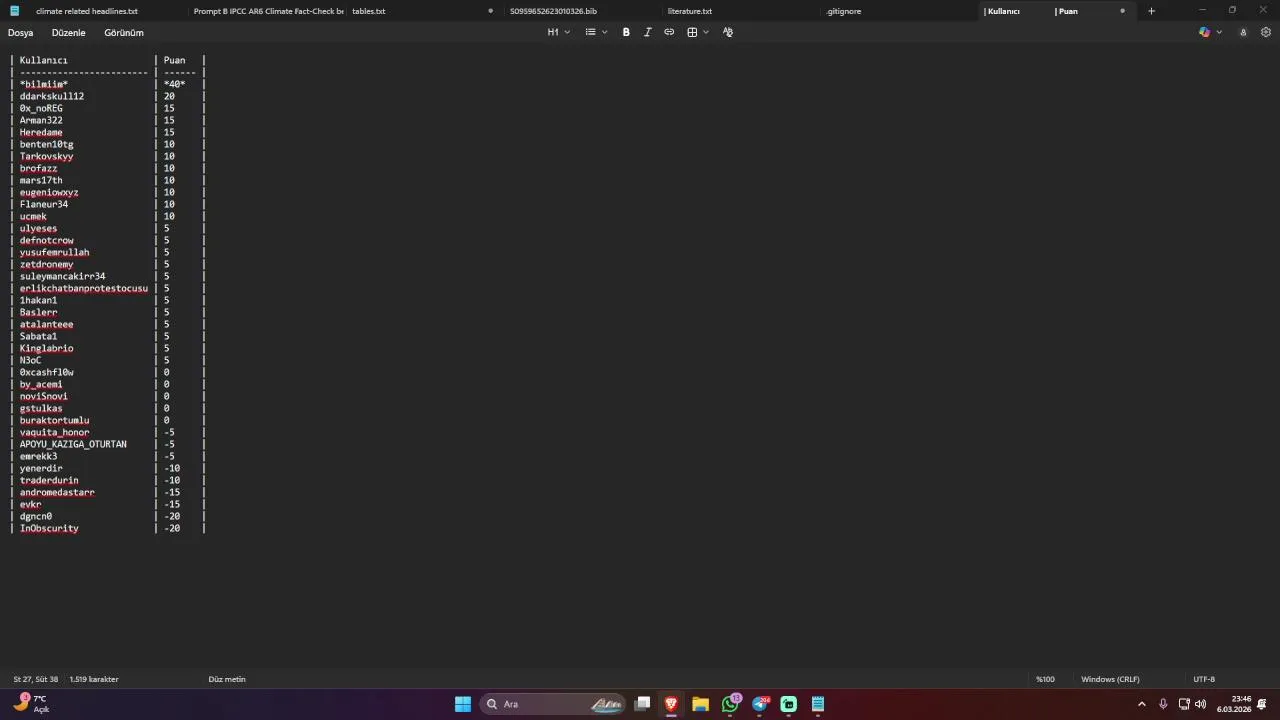Image resolution: width=1280 pixels, height=720 pixels.
Task: Open Brave browser from taskbar
Action: pyautogui.click(x=671, y=704)
